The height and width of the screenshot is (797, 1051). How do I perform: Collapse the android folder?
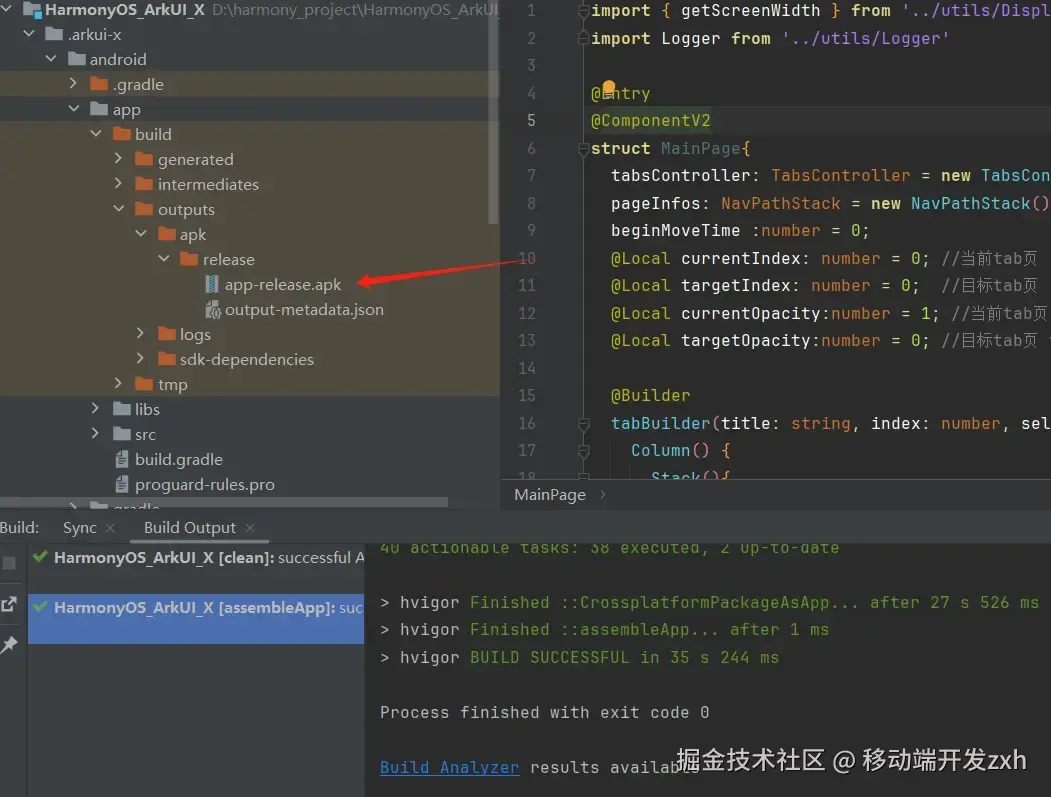point(51,59)
